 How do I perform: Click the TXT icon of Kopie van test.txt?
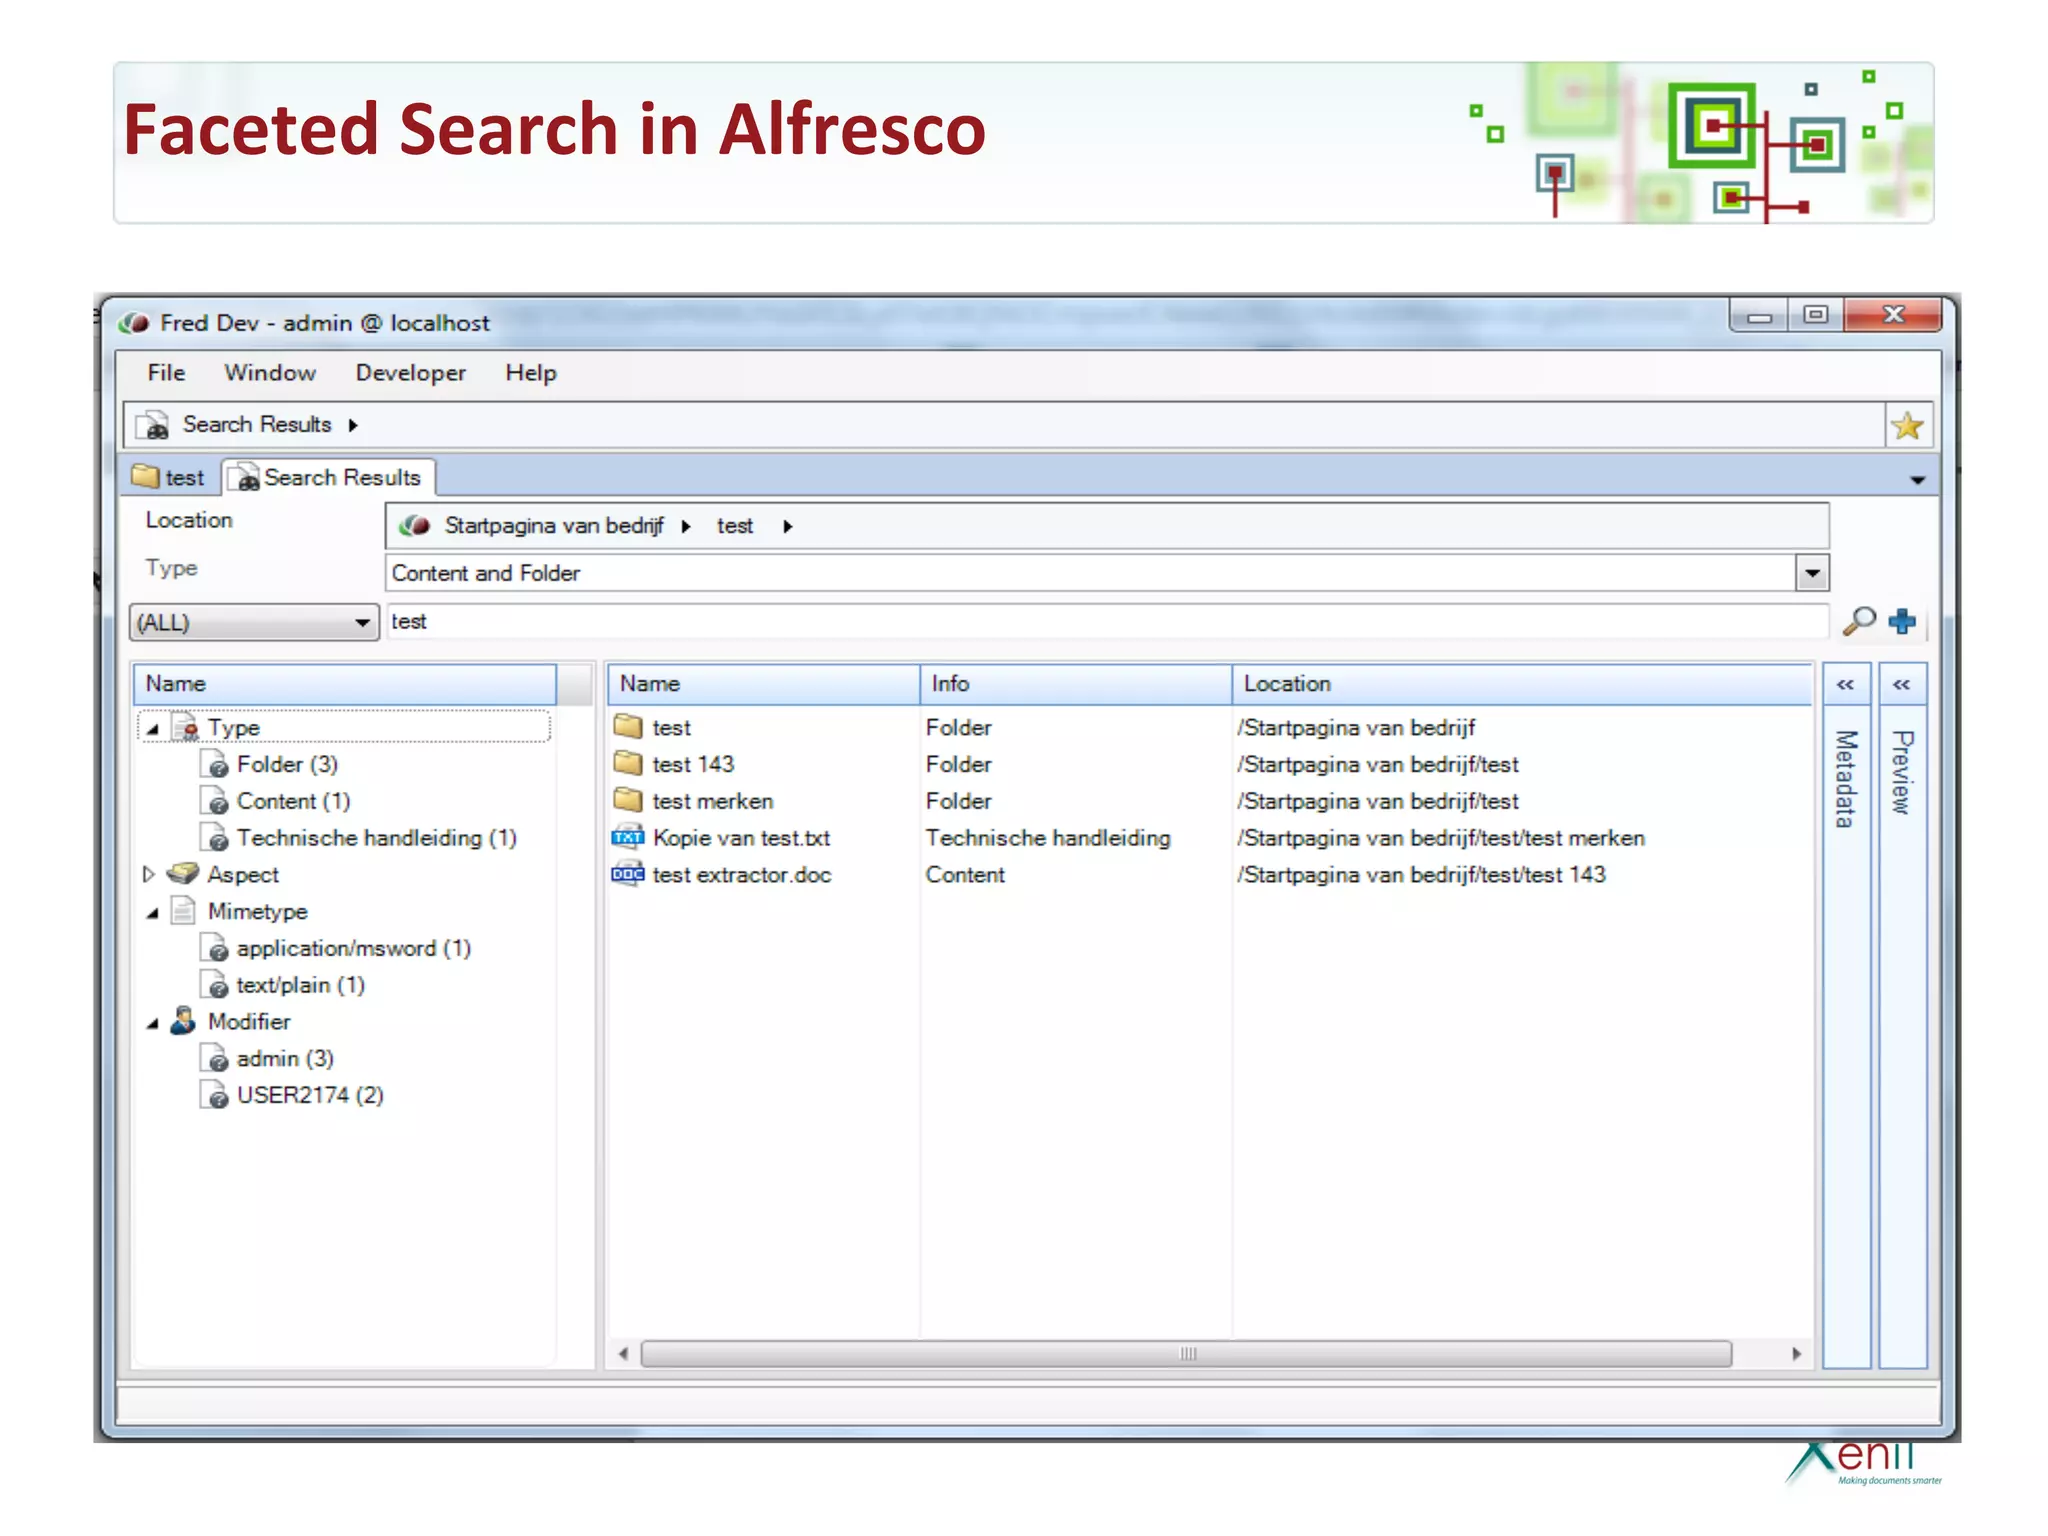pyautogui.click(x=628, y=837)
